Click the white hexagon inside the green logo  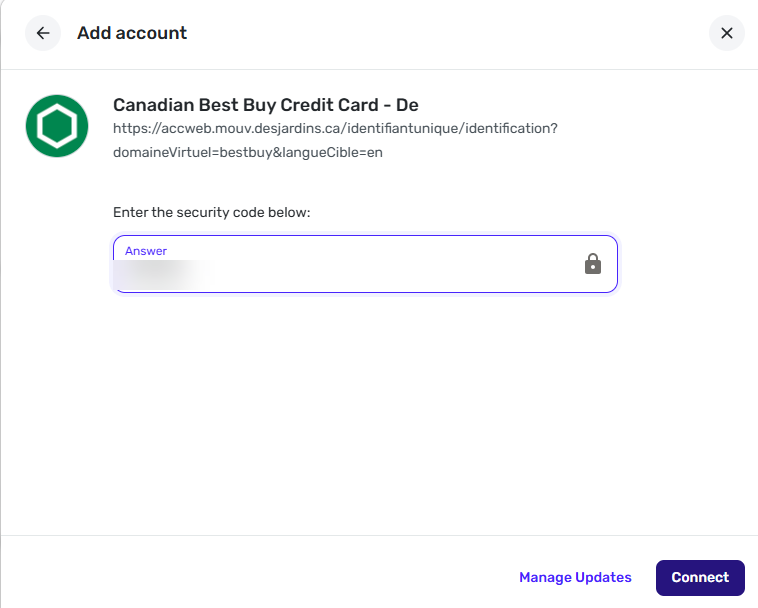pos(57,126)
